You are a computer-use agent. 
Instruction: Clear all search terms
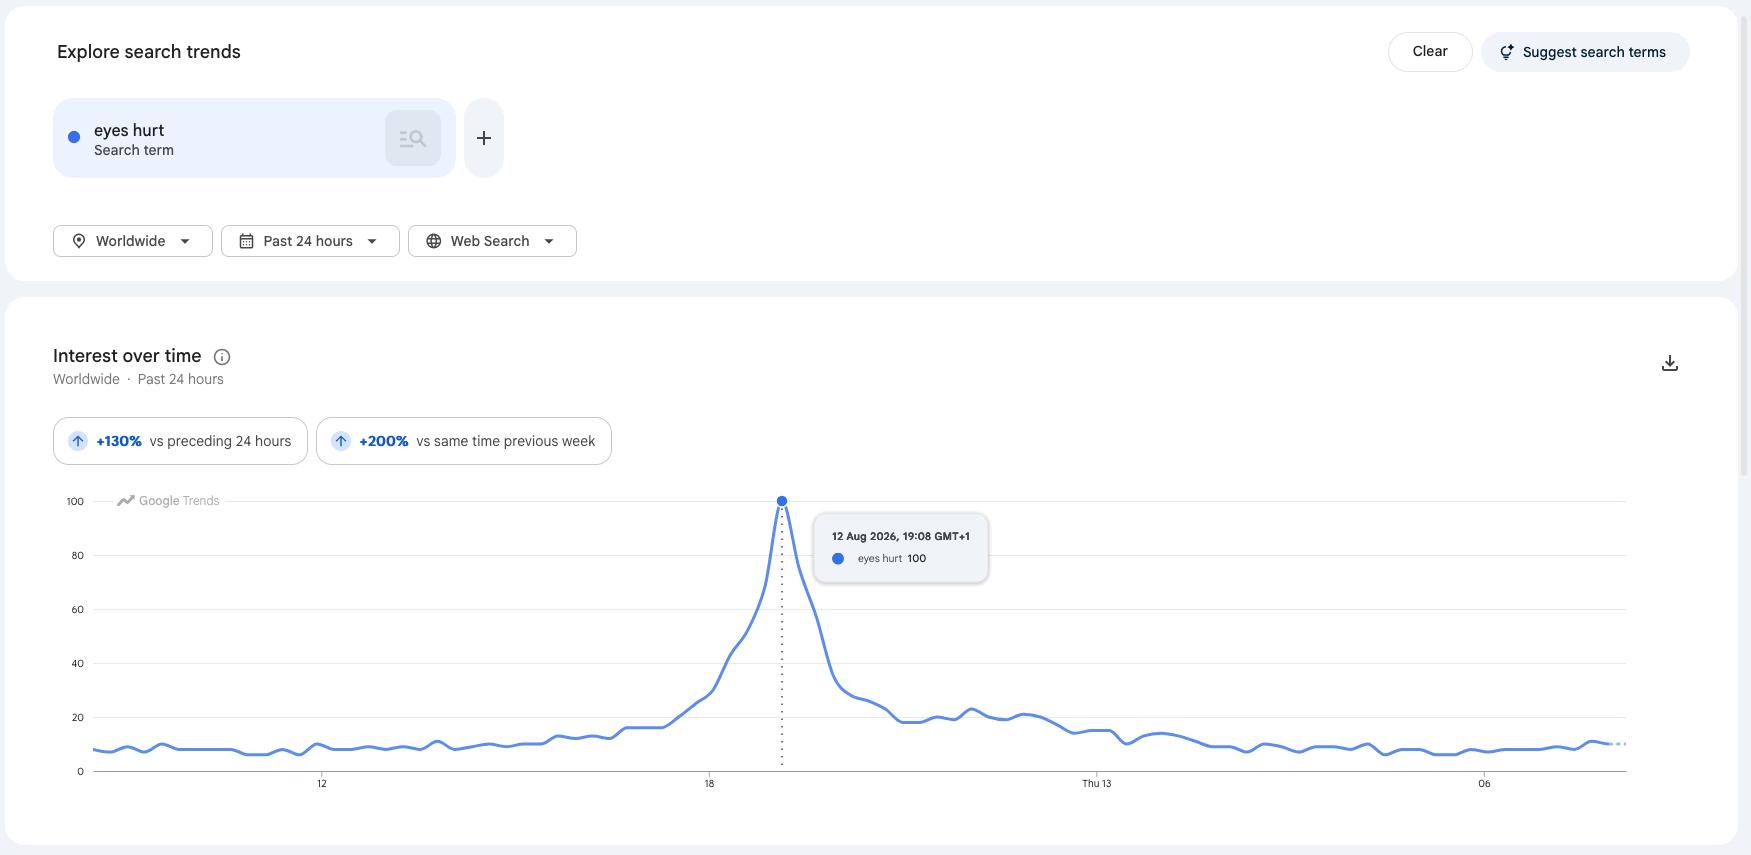coord(1430,52)
